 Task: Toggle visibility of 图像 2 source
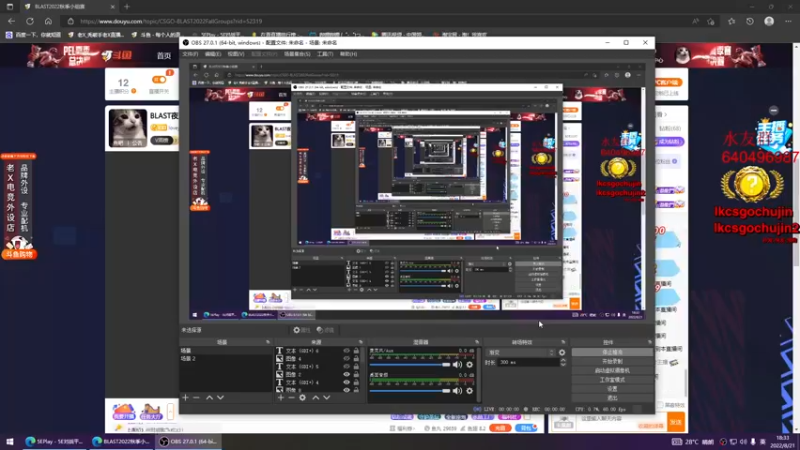[x=346, y=374]
